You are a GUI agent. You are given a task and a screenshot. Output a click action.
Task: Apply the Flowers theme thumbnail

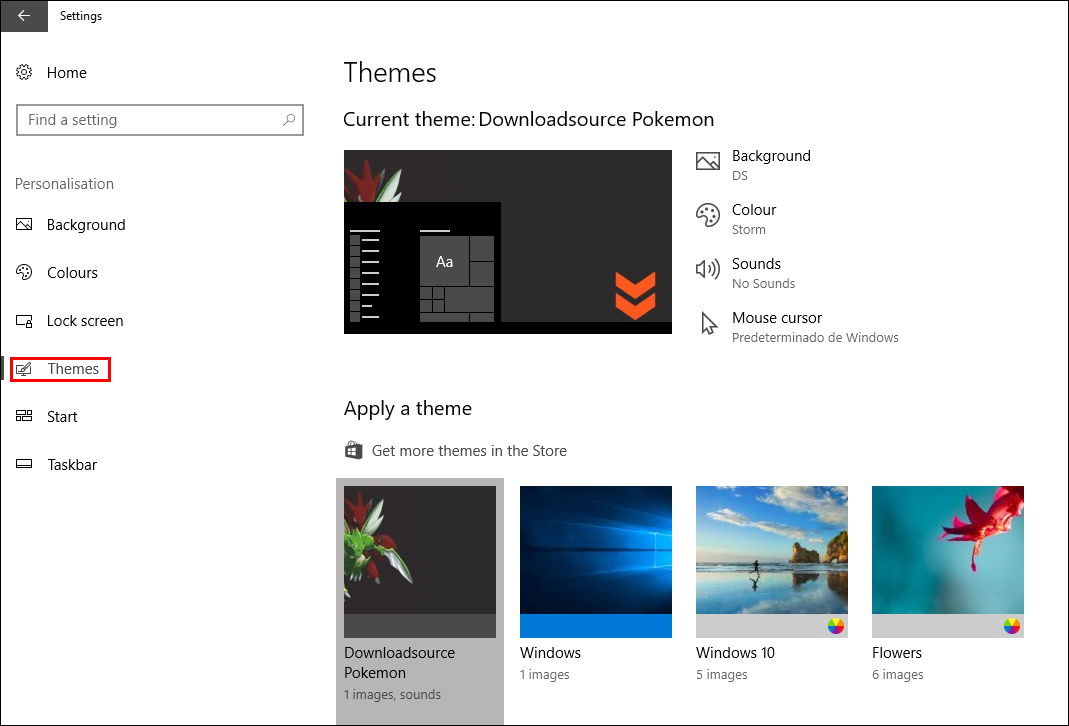948,562
